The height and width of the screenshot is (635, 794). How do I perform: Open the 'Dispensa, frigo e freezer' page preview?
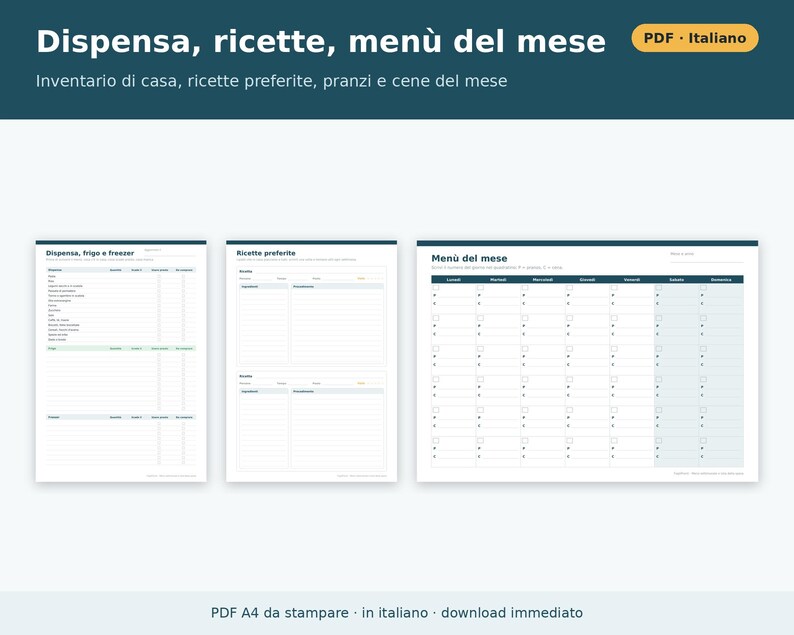(x=121, y=361)
